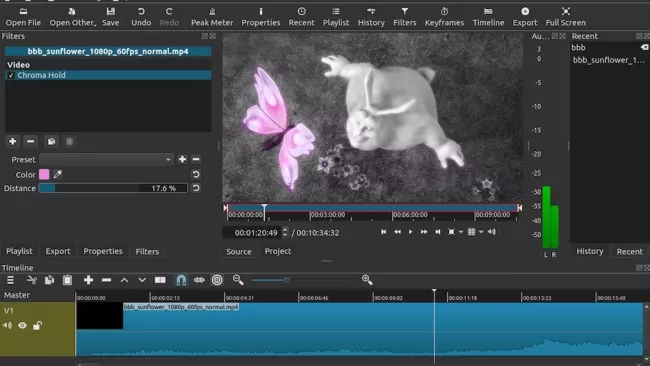Viewport: 650px width, 366px height.
Task: Open the Preset dropdown
Action: pyautogui.click(x=106, y=160)
